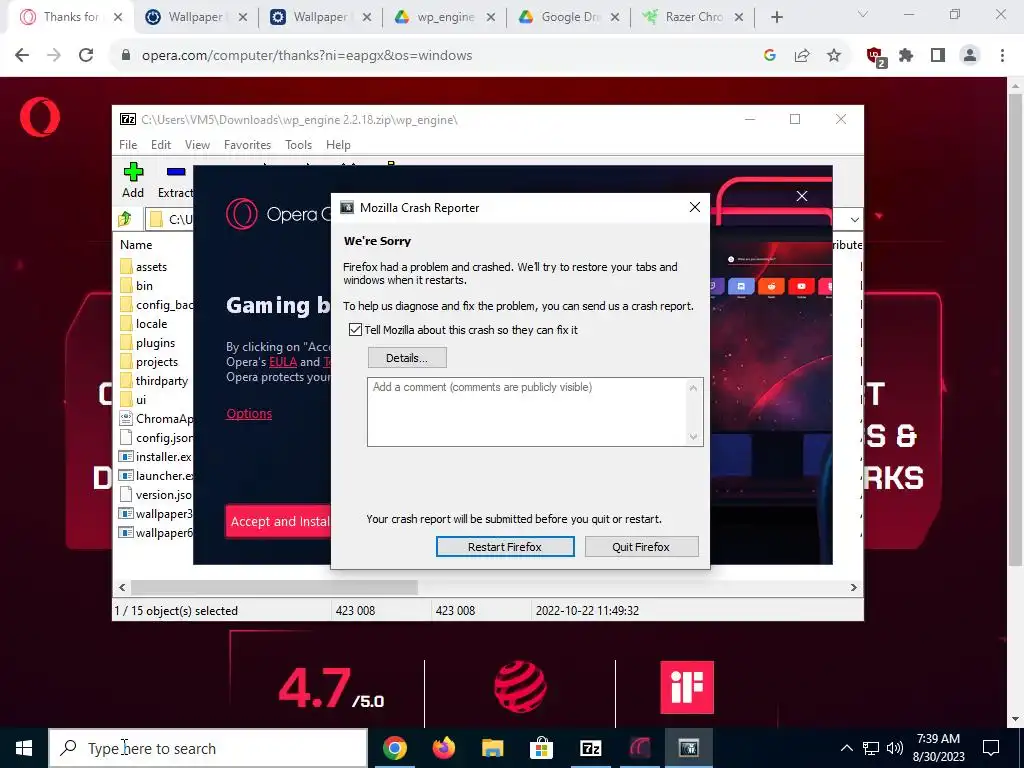
Task: Open 7-Zip from the taskbar
Action: (590, 748)
